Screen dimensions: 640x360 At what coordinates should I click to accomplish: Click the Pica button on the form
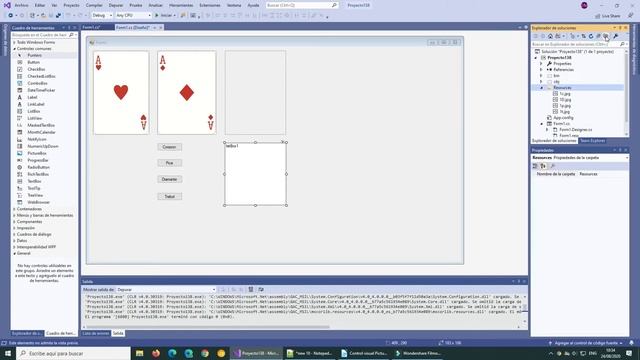(169, 163)
